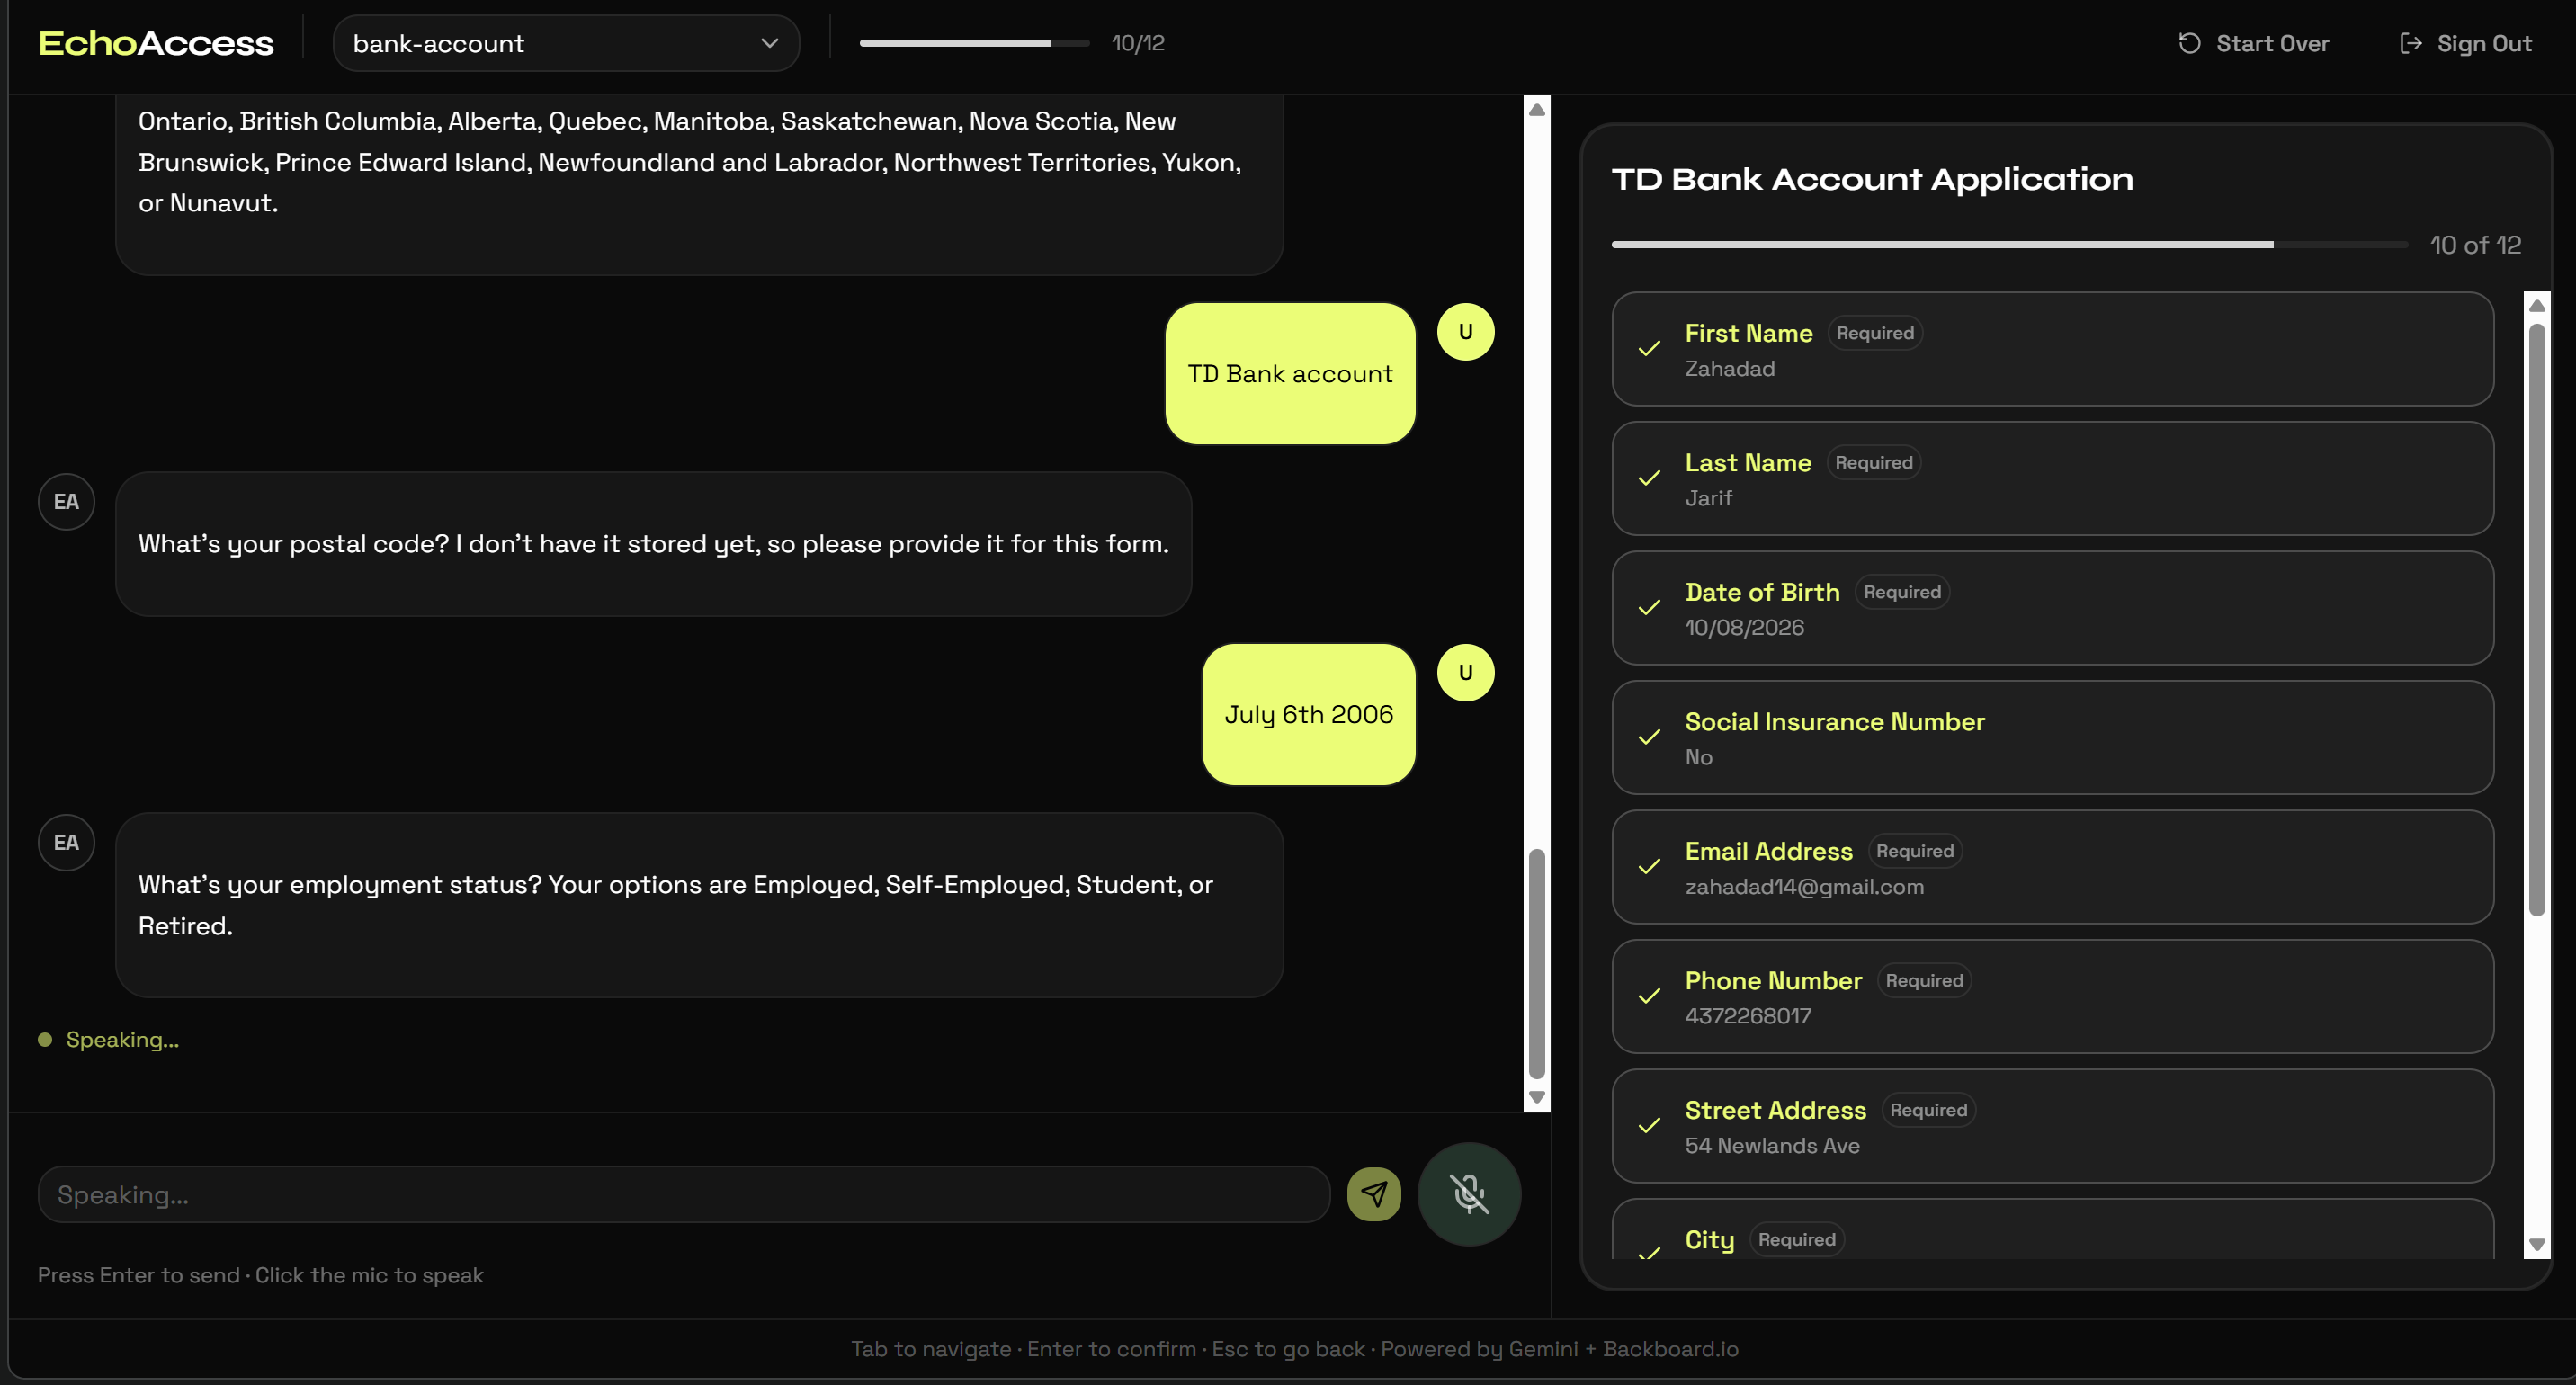Click the 10 of 12 form progress bar
2576x1385 pixels.
point(2008,245)
